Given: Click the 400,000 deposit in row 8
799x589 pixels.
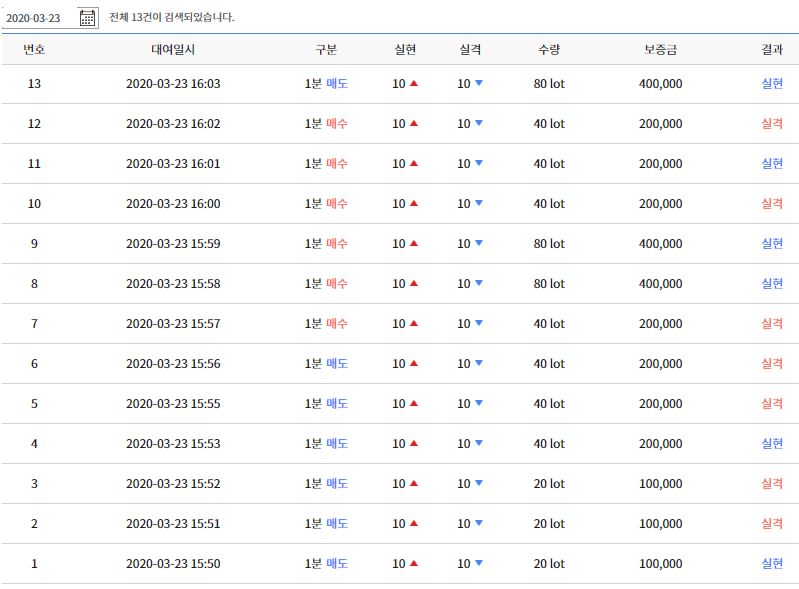Looking at the screenshot, I should 660,283.
